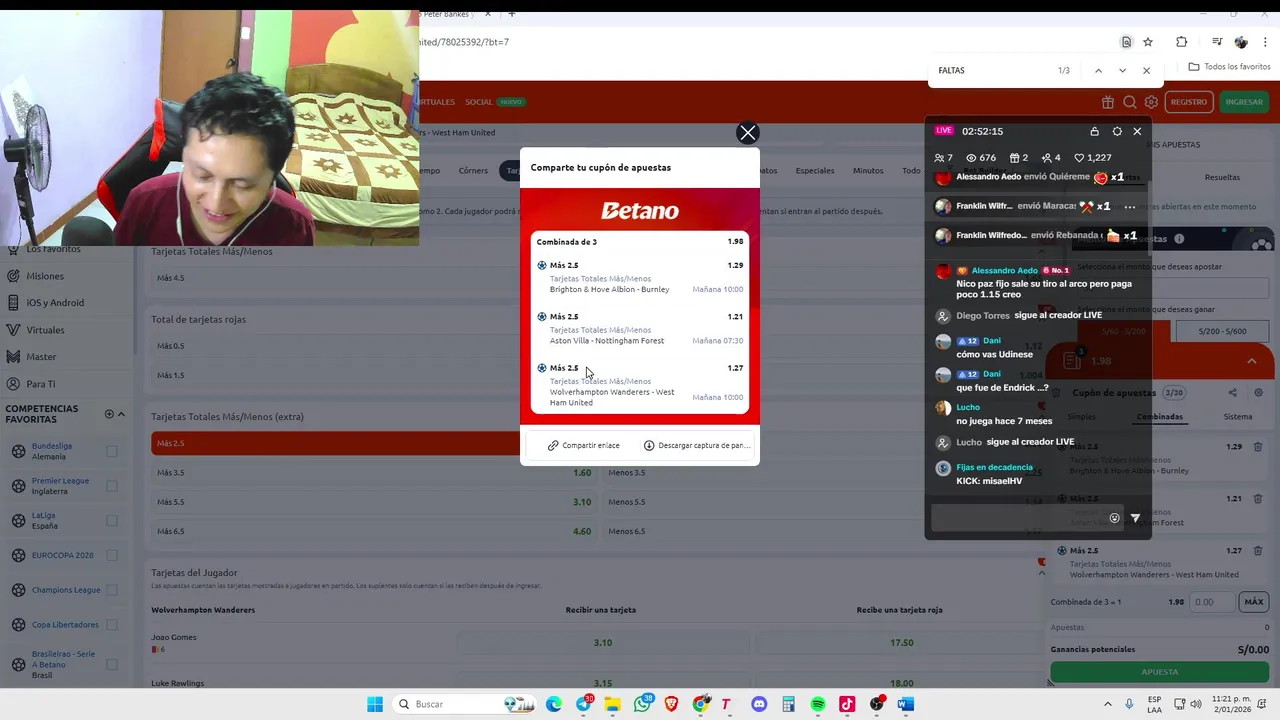Open WhatsApp from the taskbar
This screenshot has width=1280, height=720.
coord(642,704)
